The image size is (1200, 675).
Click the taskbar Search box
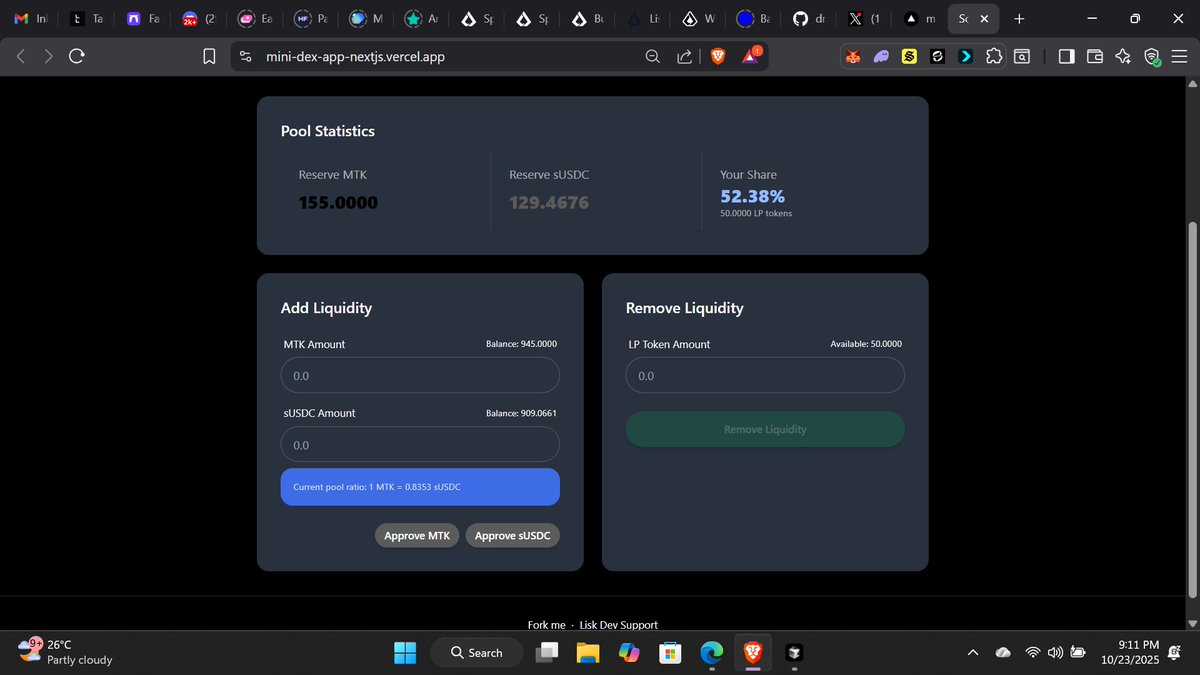click(477, 653)
